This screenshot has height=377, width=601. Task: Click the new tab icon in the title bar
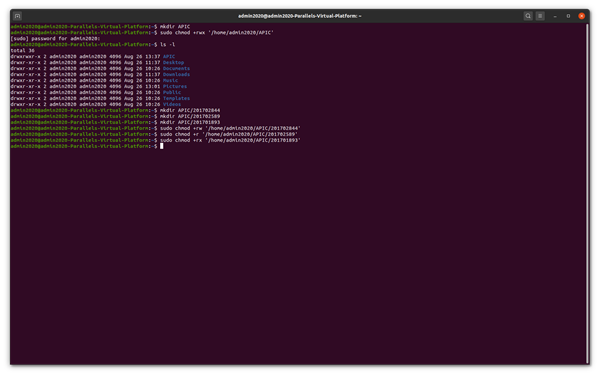[x=17, y=16]
